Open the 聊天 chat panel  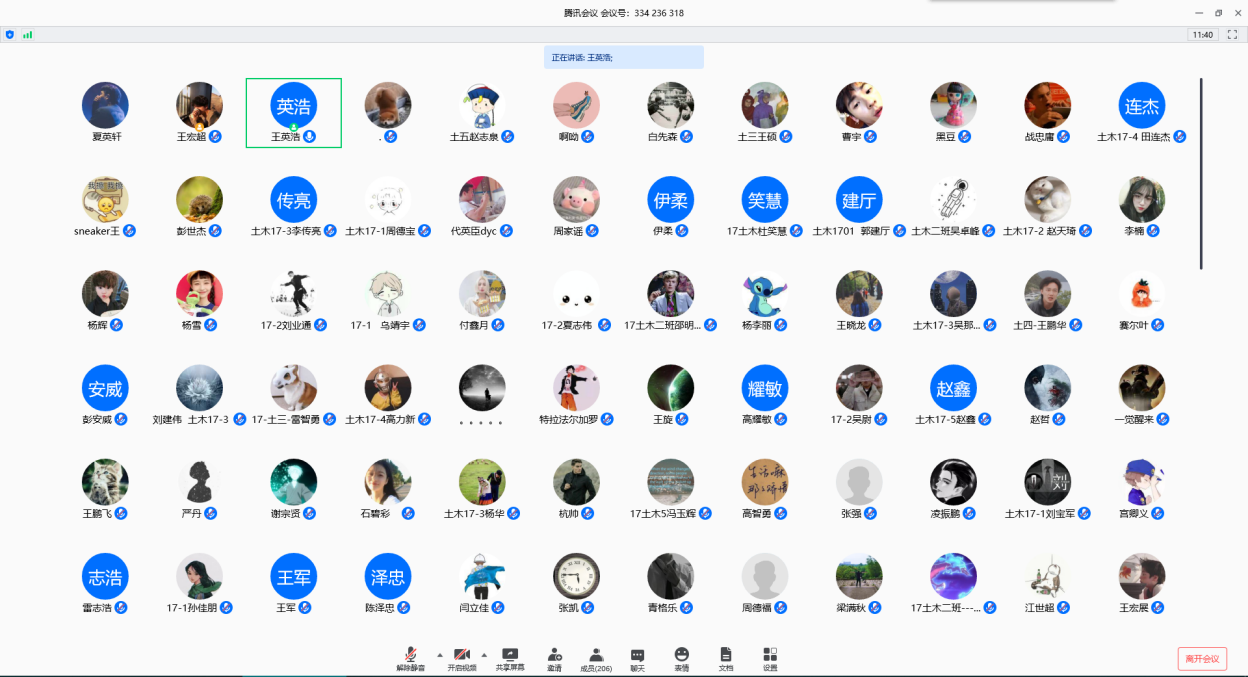pyautogui.click(x=637, y=656)
